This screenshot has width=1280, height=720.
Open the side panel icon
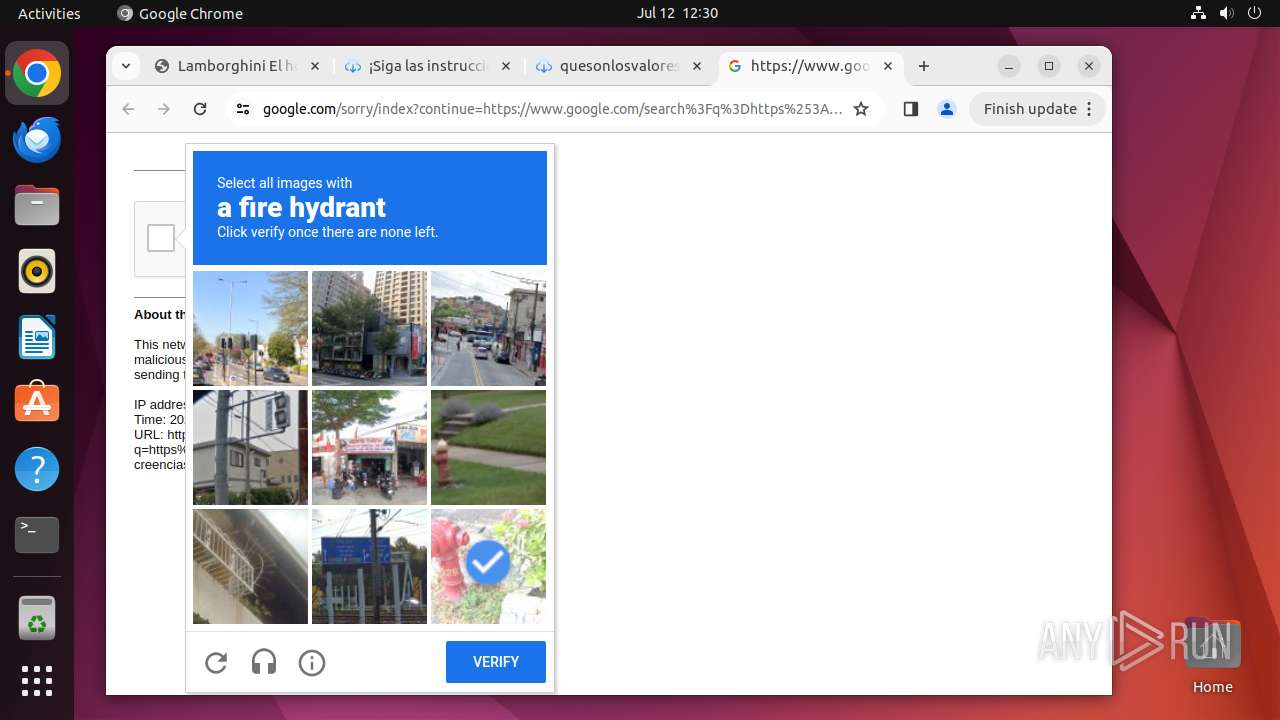(910, 109)
